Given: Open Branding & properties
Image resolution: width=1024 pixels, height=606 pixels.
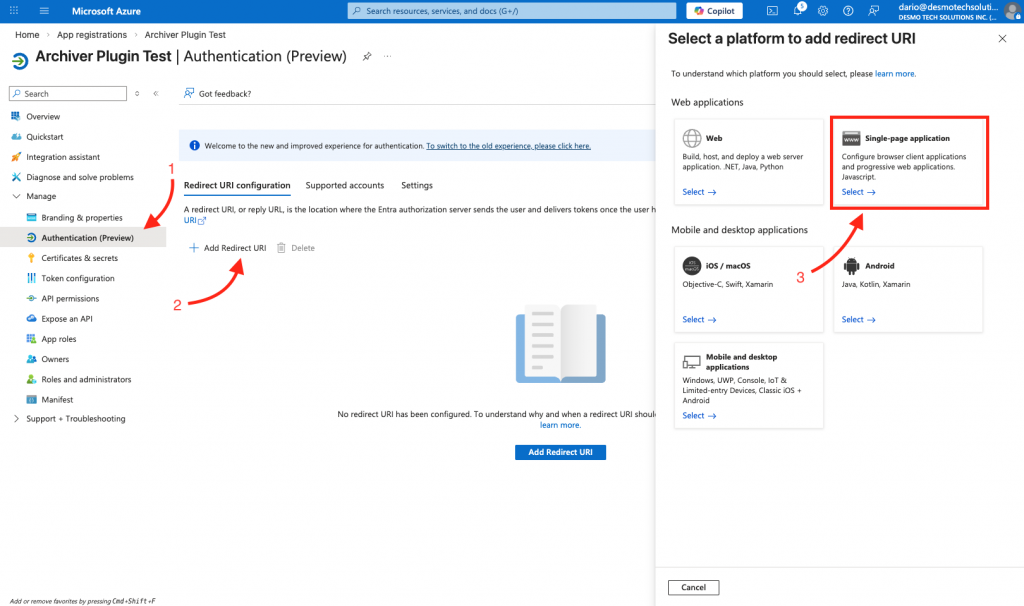Looking at the screenshot, I should (x=83, y=217).
